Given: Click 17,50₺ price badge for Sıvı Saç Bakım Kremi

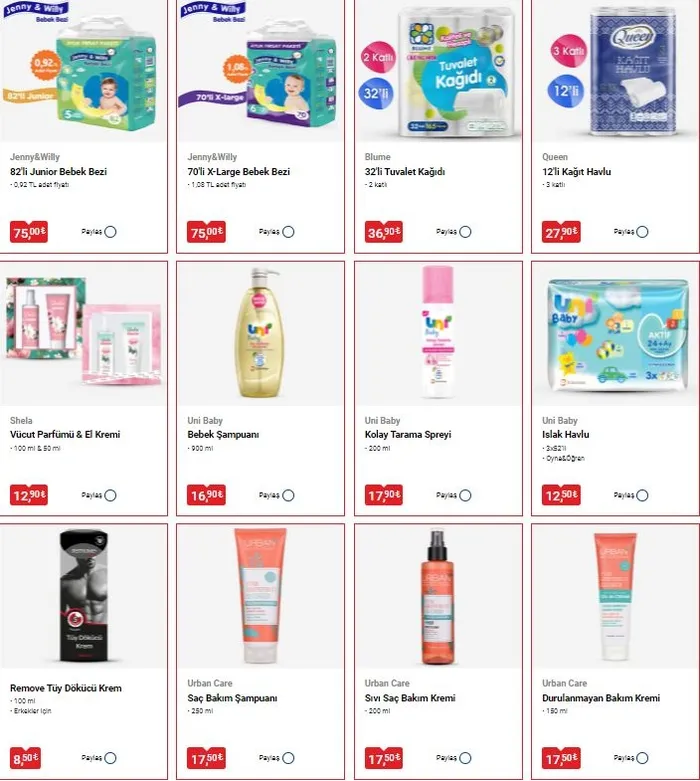Looking at the screenshot, I should (384, 758).
